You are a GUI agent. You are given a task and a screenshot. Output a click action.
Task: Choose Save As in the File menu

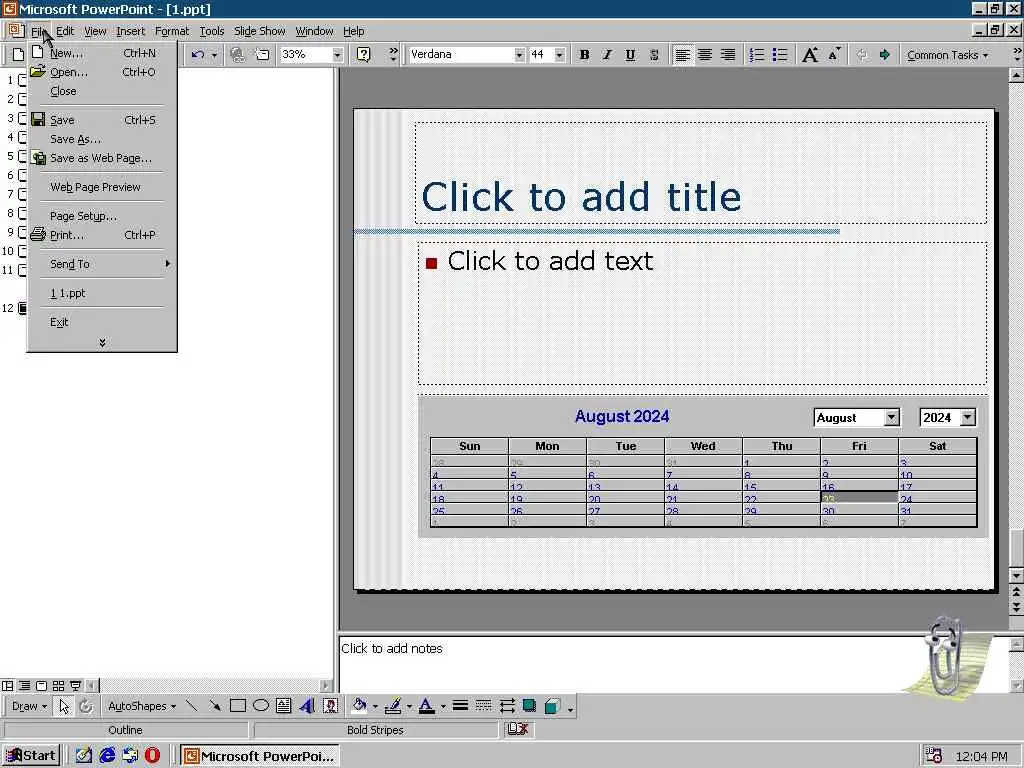[x=102, y=139]
